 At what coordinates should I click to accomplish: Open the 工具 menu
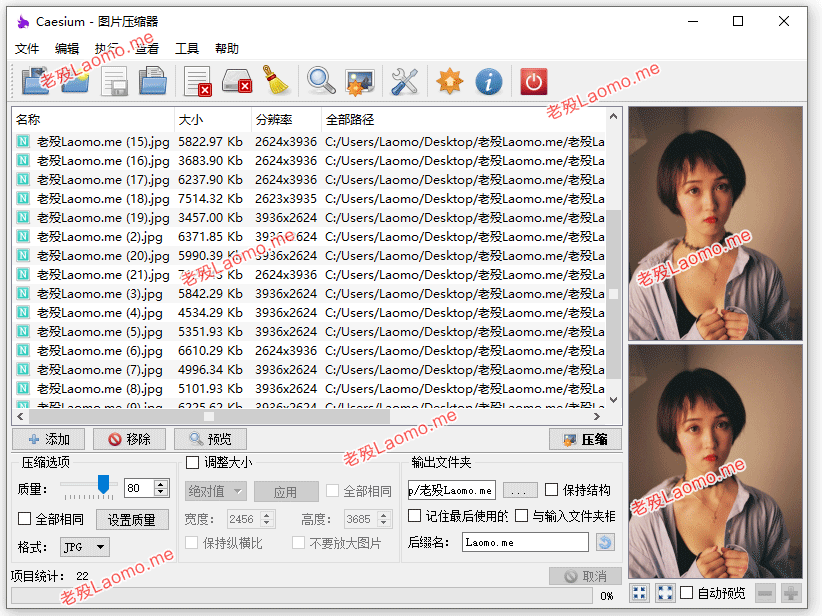[187, 49]
